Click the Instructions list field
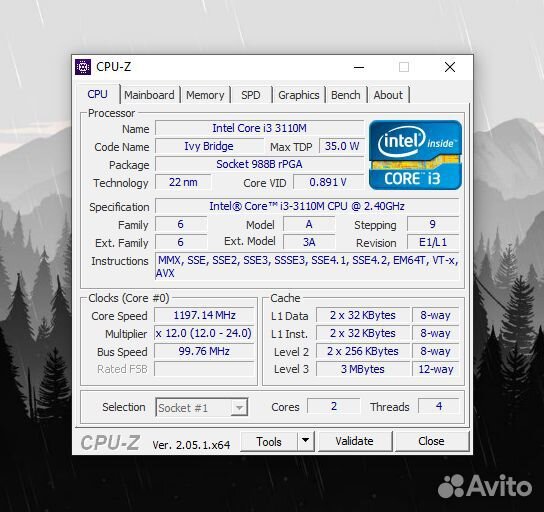Image resolution: width=544 pixels, height=512 pixels. [x=307, y=266]
